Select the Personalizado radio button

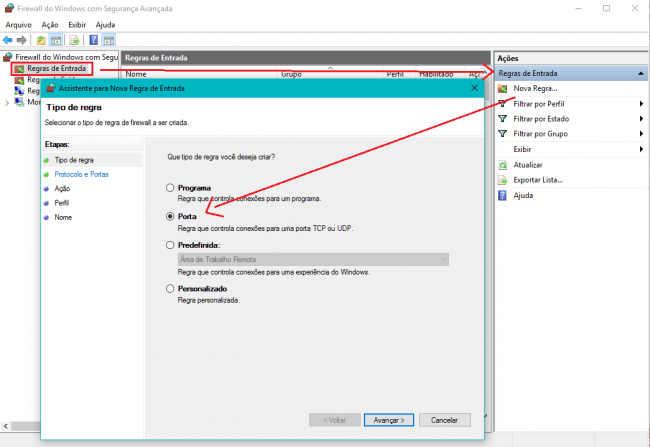coord(170,289)
